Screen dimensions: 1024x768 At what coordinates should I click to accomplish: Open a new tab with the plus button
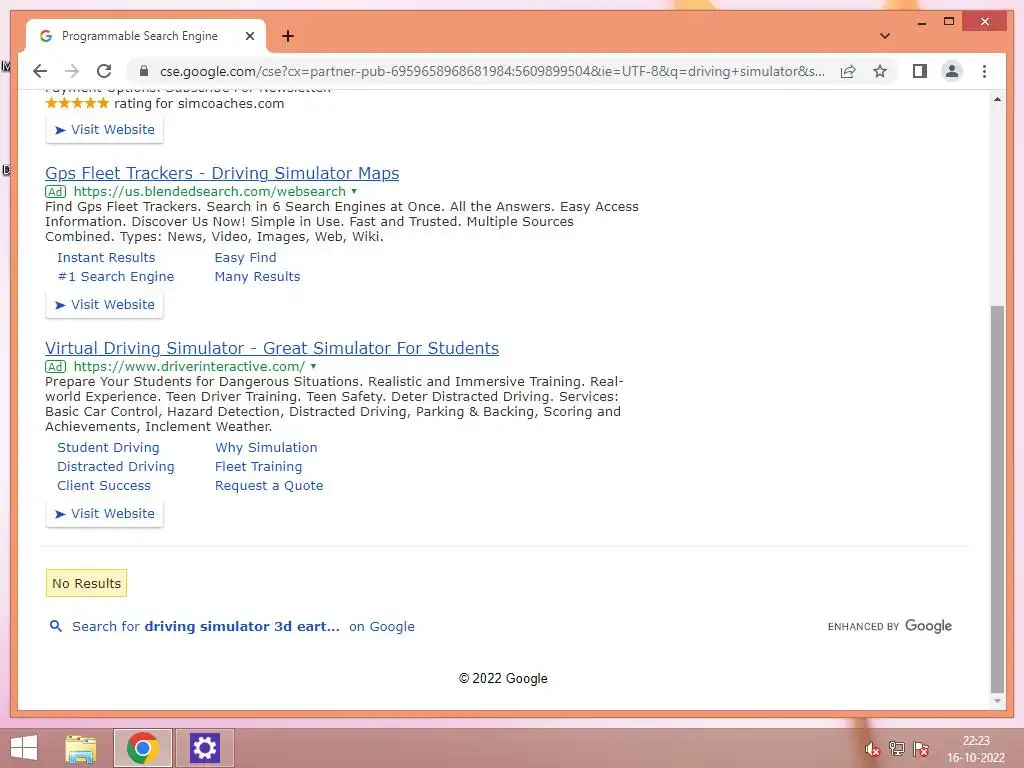tap(288, 36)
